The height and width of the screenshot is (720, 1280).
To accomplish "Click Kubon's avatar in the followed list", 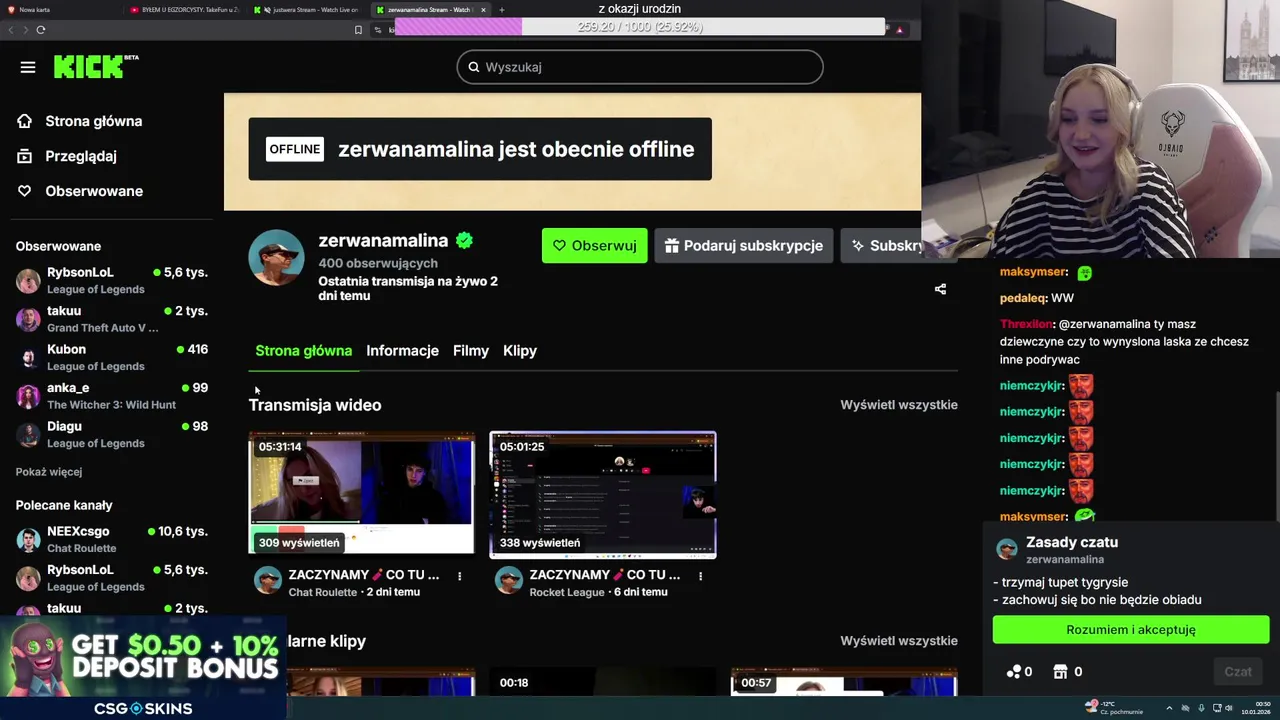I will [28, 357].
